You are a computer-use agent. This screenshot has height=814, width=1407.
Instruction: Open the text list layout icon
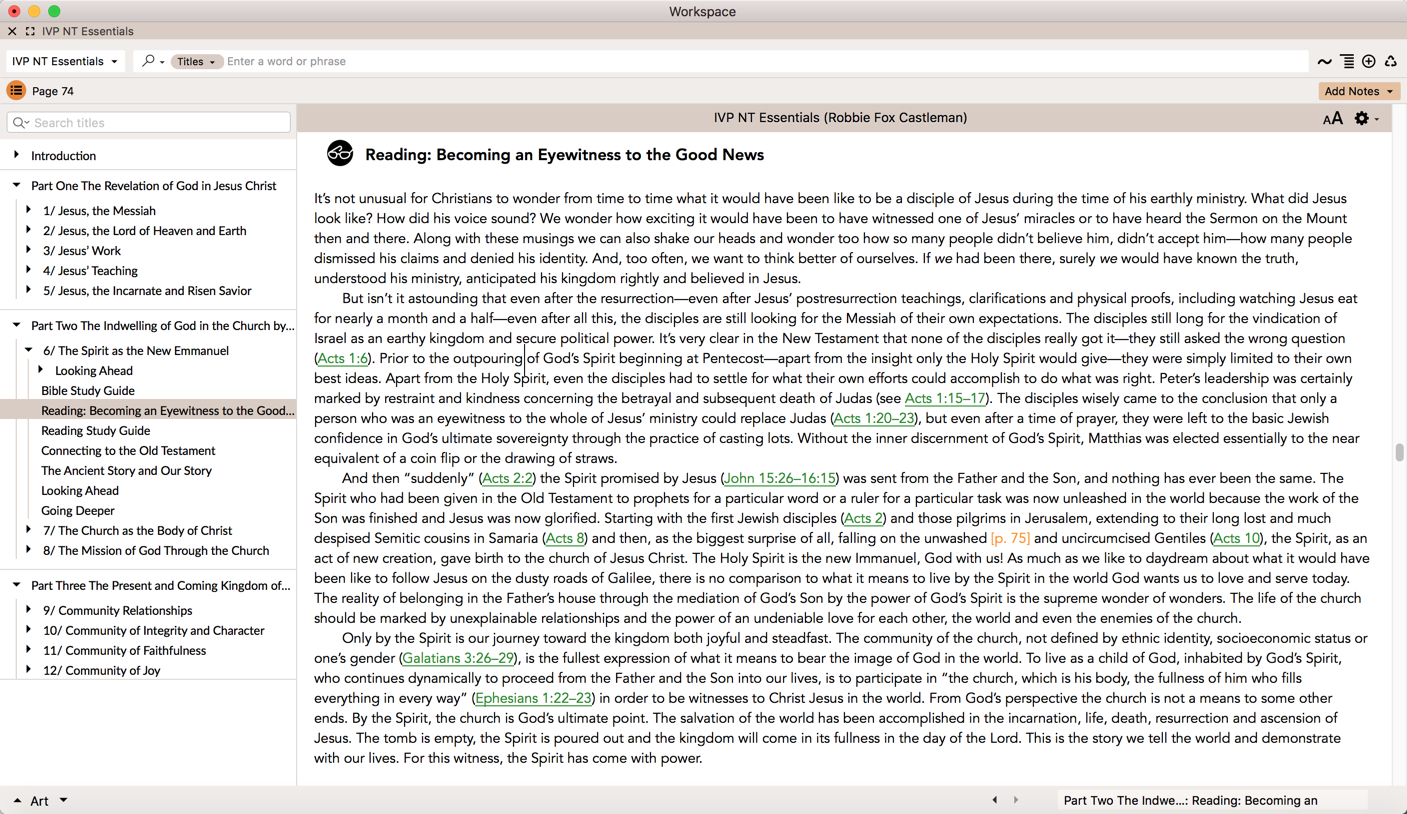click(1347, 62)
